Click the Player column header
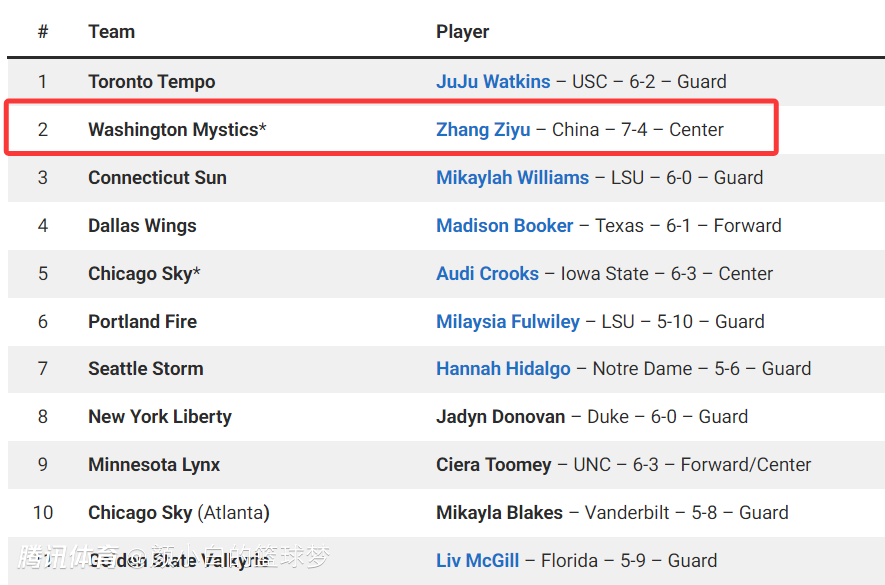This screenshot has height=585, width=885. tap(462, 32)
